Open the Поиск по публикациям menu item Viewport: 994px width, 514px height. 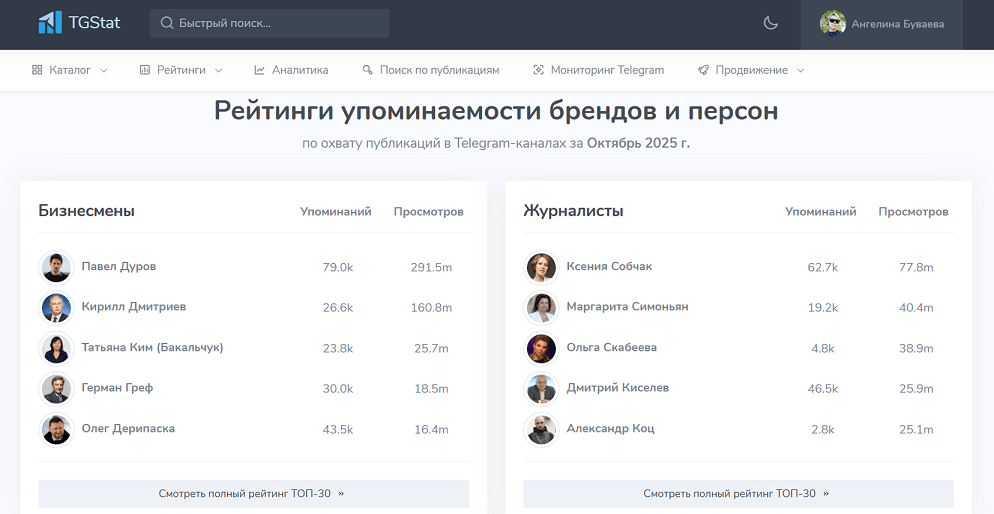click(439, 70)
